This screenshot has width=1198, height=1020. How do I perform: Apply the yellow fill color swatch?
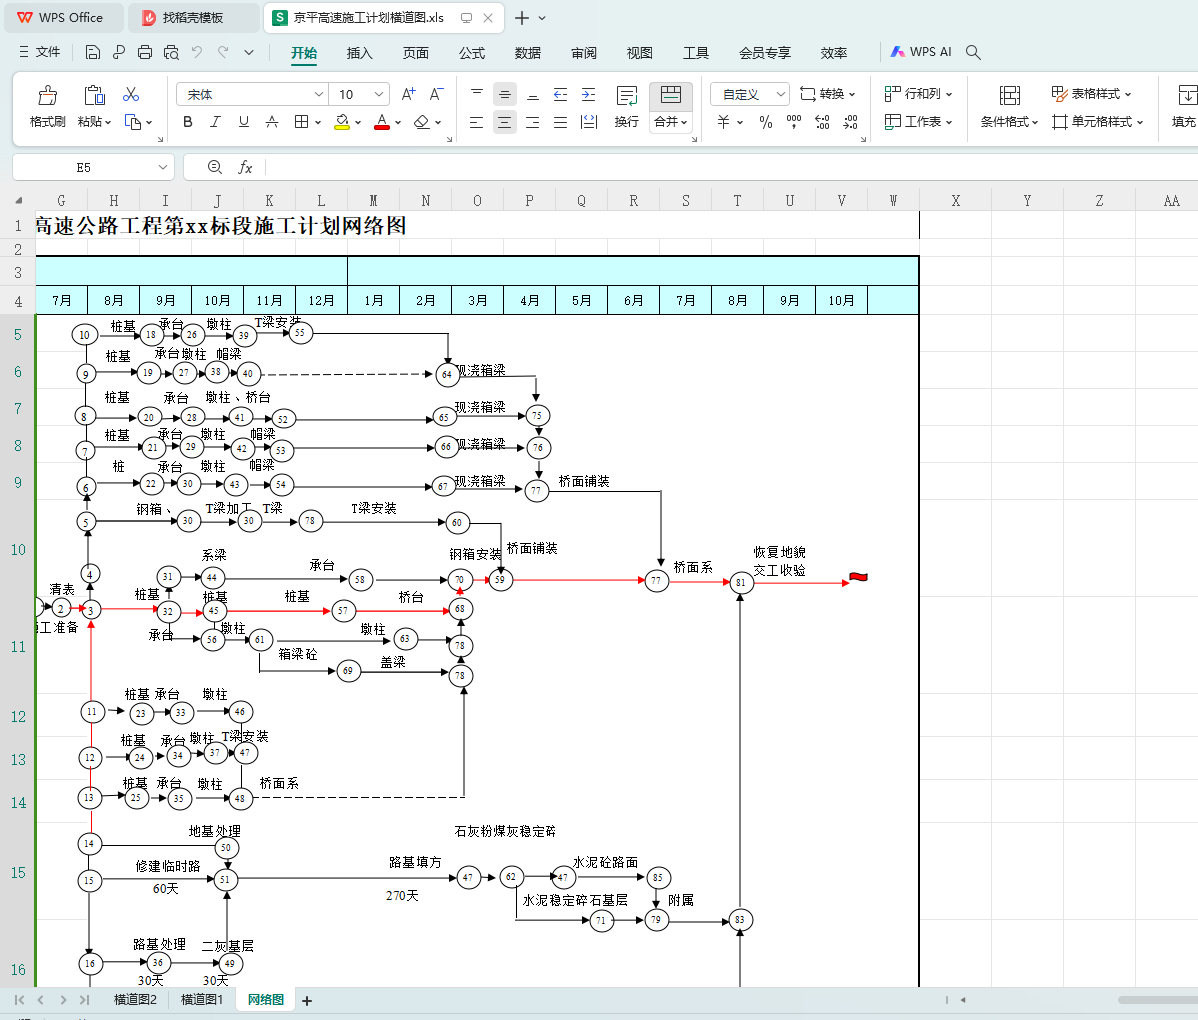342,122
